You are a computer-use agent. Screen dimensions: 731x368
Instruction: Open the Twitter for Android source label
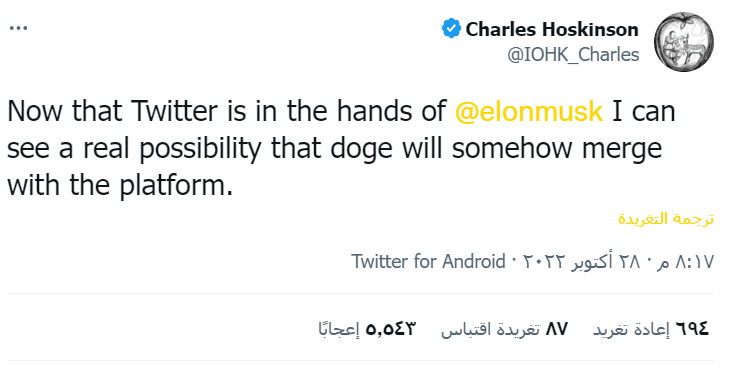(428, 261)
